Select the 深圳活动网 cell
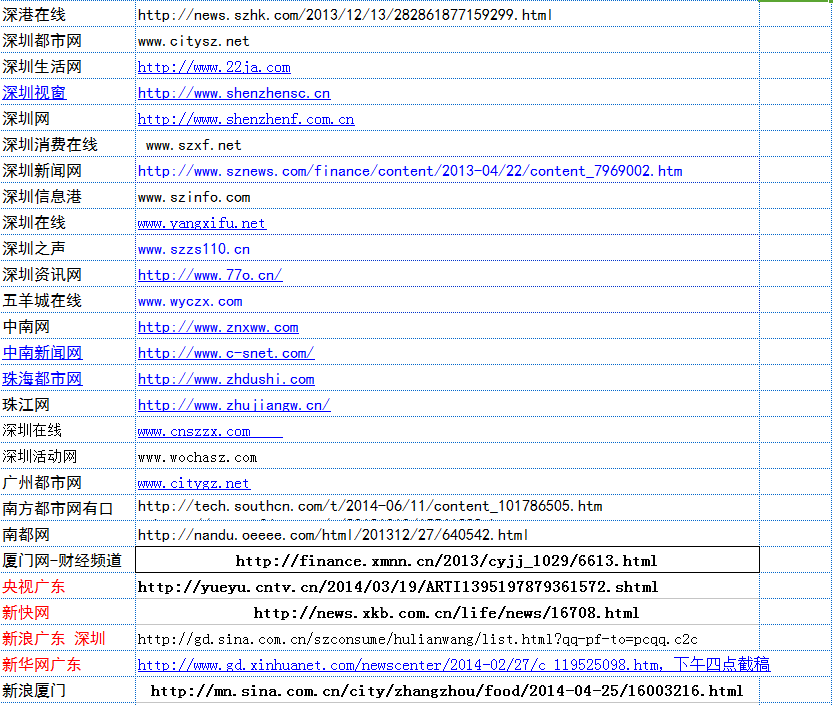The image size is (833, 705). click(68, 457)
